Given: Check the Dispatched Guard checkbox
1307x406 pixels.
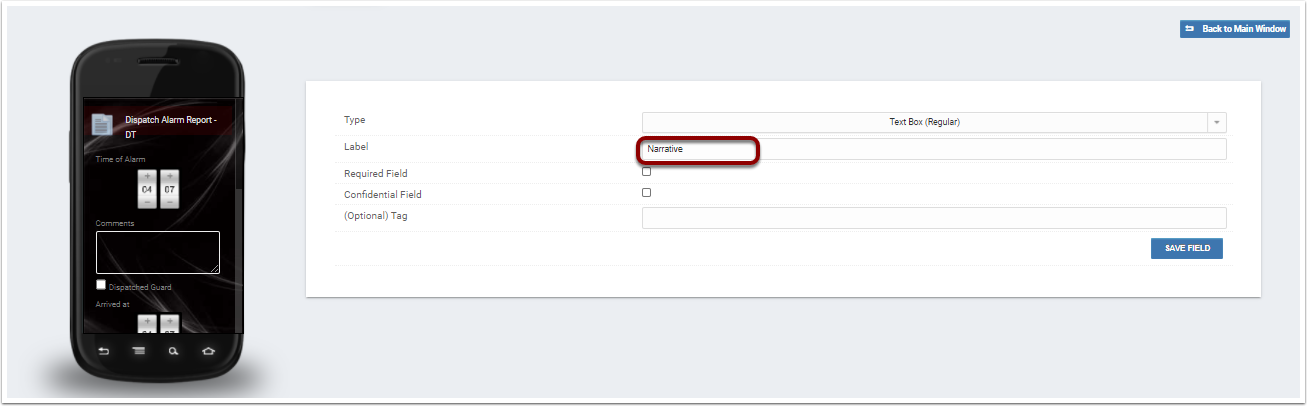Looking at the screenshot, I should tap(101, 285).
